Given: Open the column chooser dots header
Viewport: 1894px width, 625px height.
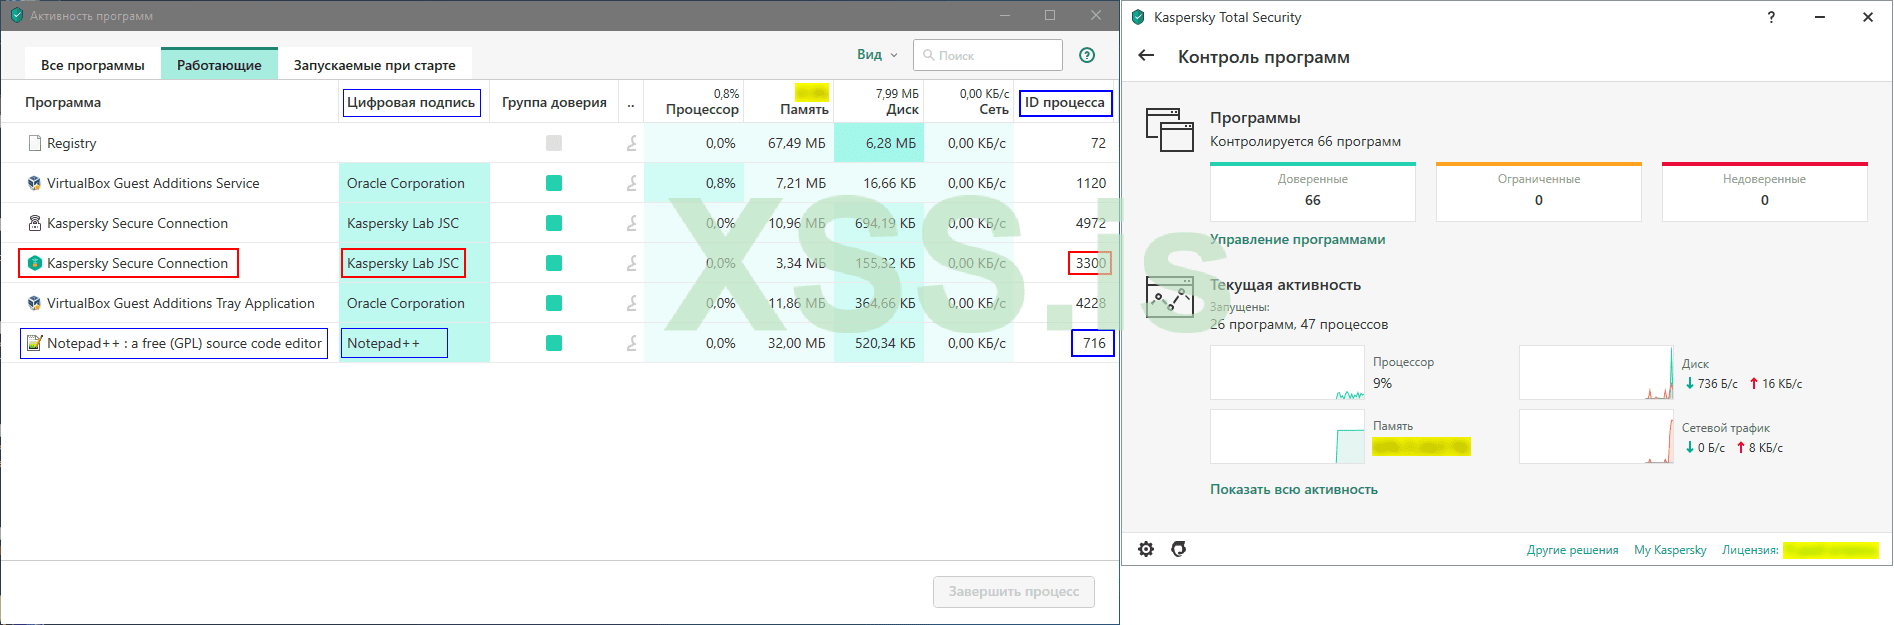Looking at the screenshot, I should coord(631,103).
